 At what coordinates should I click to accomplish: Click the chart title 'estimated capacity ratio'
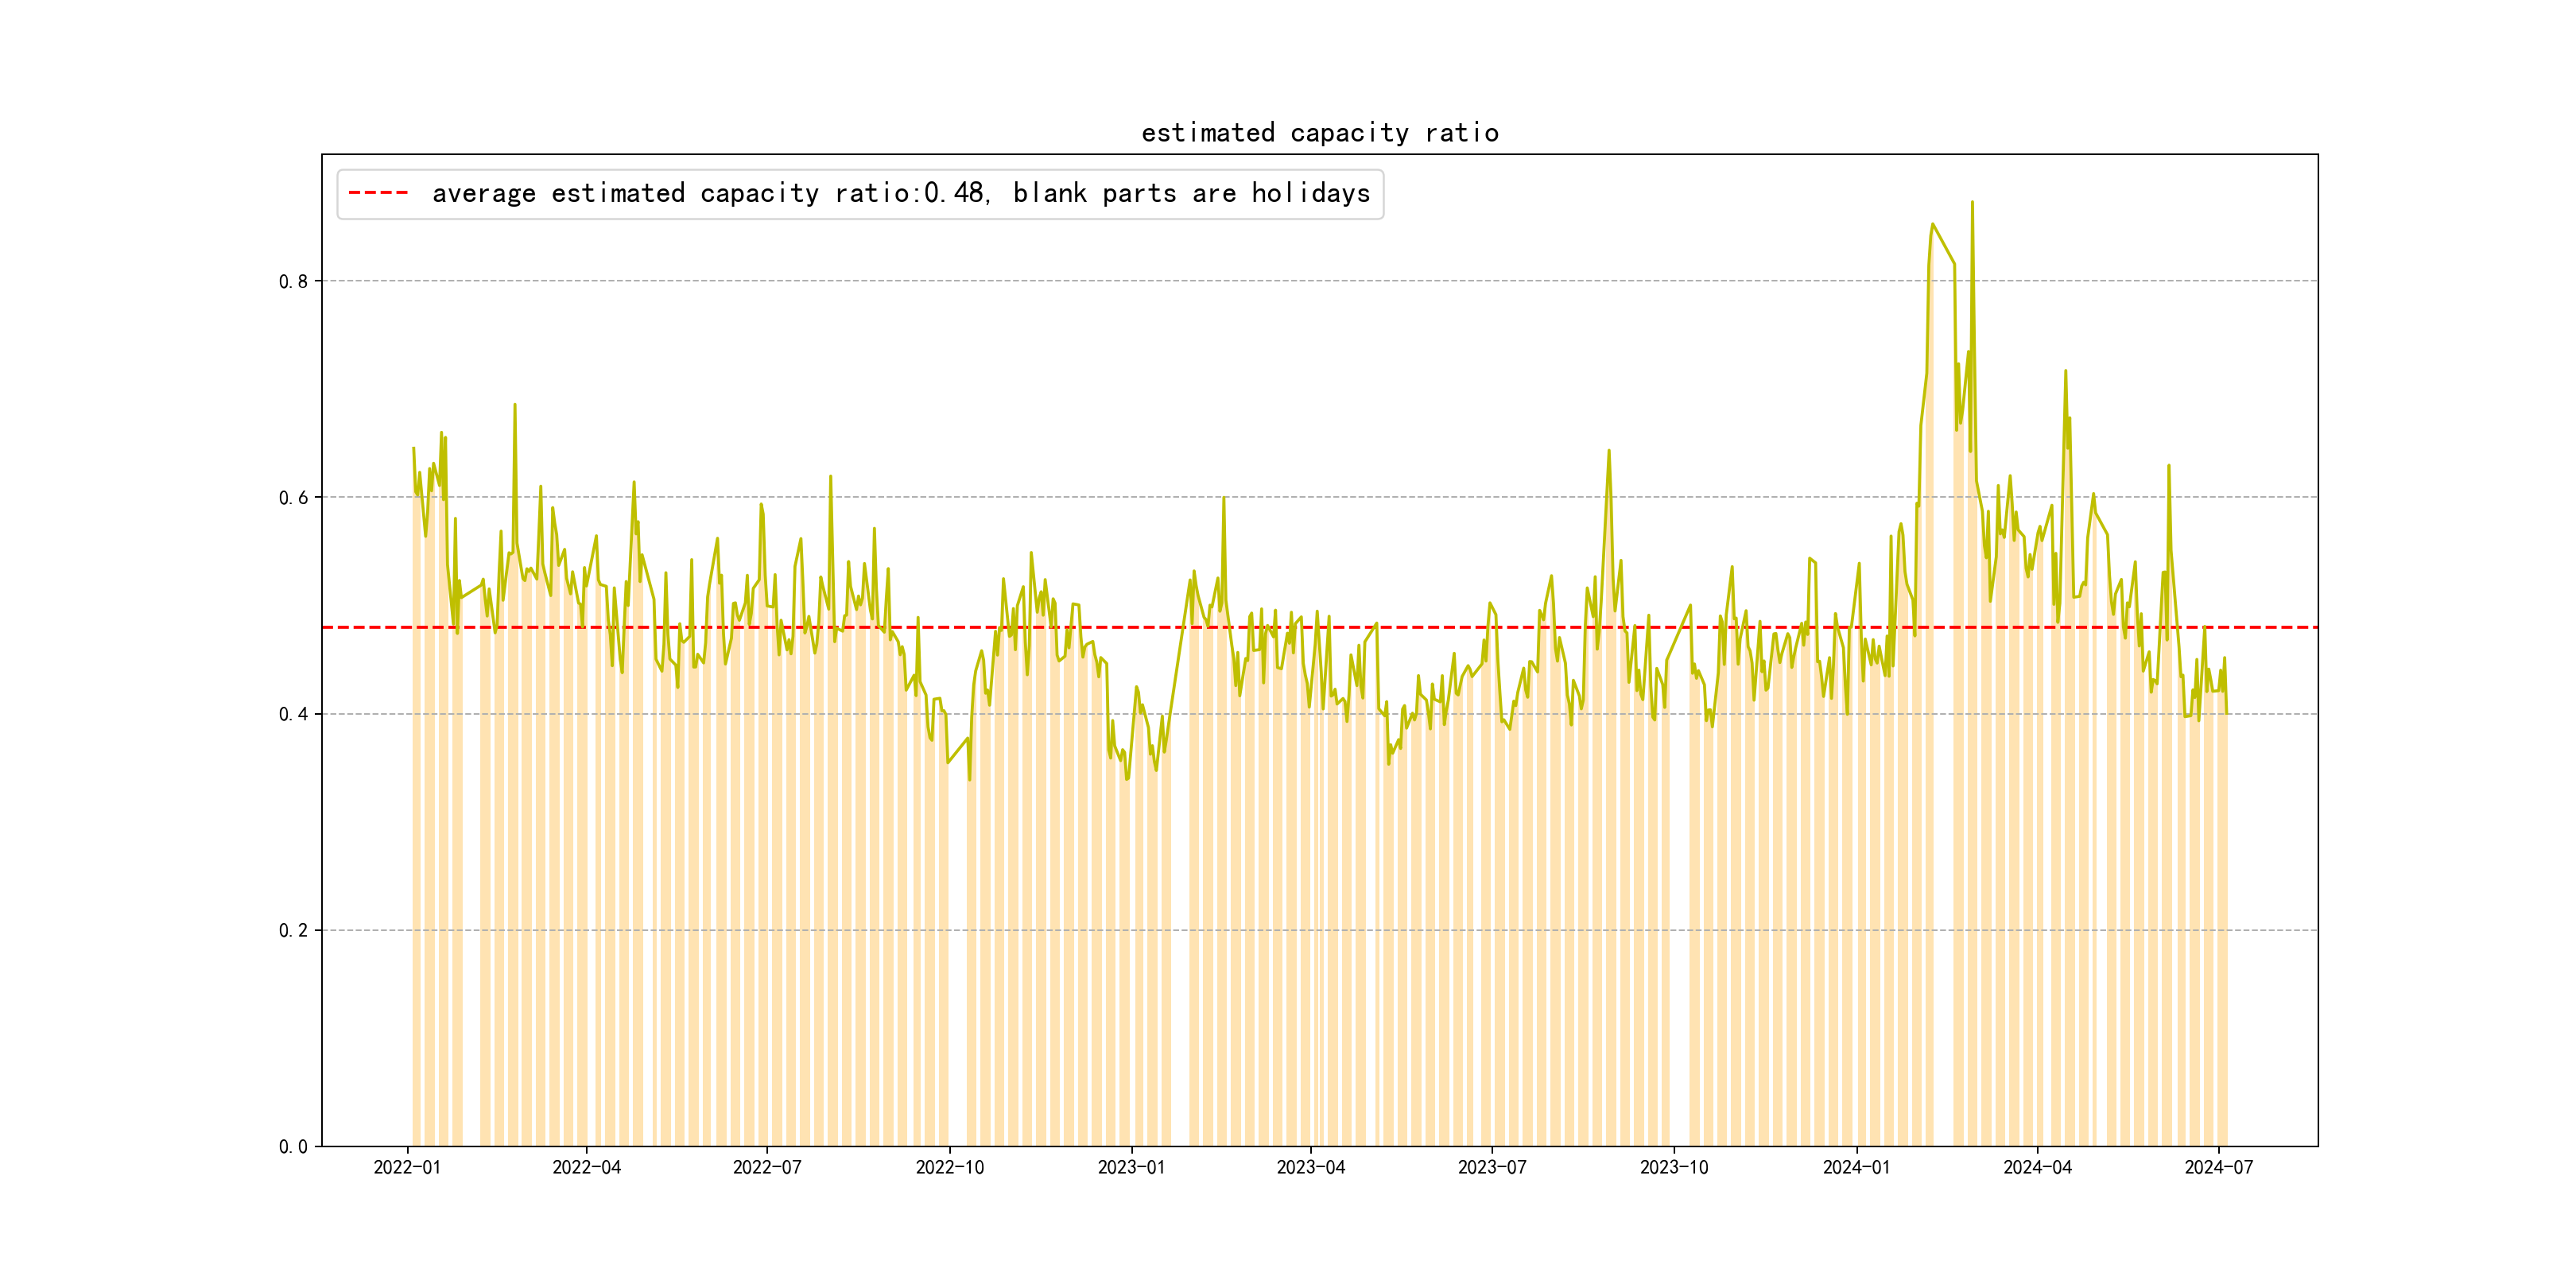tap(1319, 133)
